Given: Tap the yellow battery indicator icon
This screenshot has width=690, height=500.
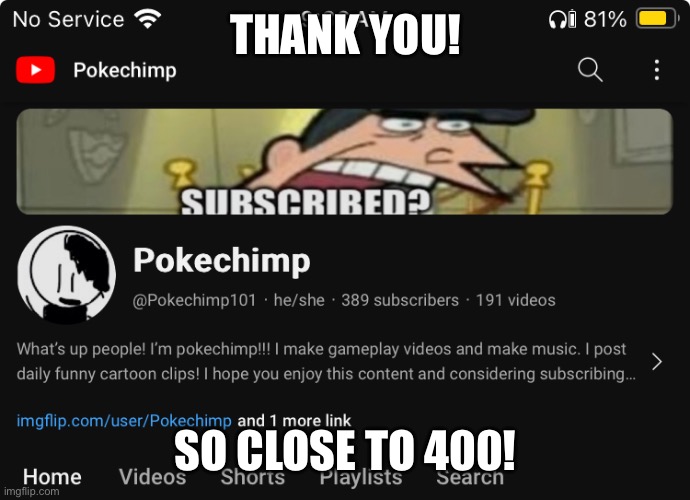Looking at the screenshot, I should coord(657,19).
